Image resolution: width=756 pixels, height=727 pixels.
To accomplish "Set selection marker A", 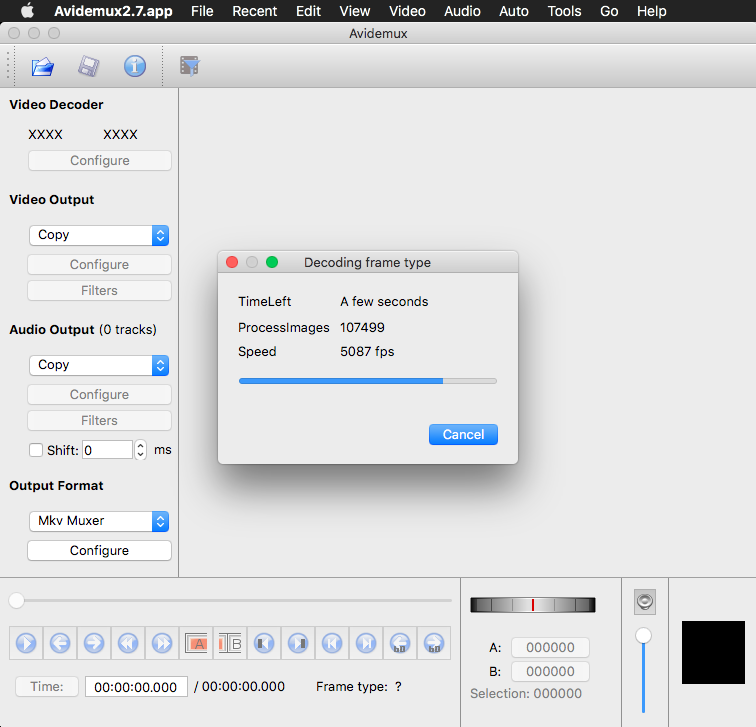I will [x=196, y=643].
